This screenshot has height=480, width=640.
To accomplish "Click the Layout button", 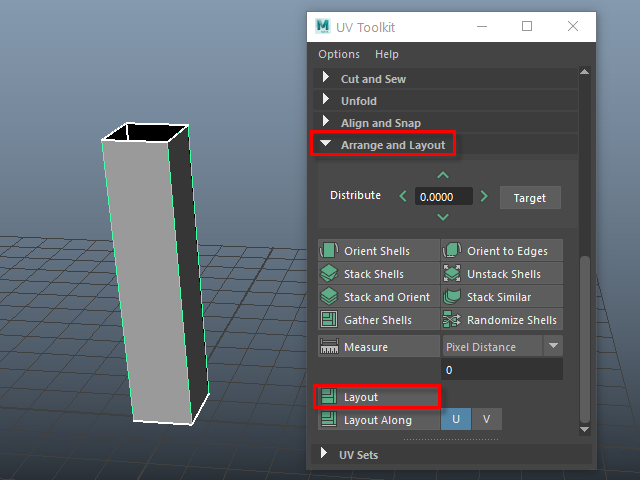I will pos(378,397).
